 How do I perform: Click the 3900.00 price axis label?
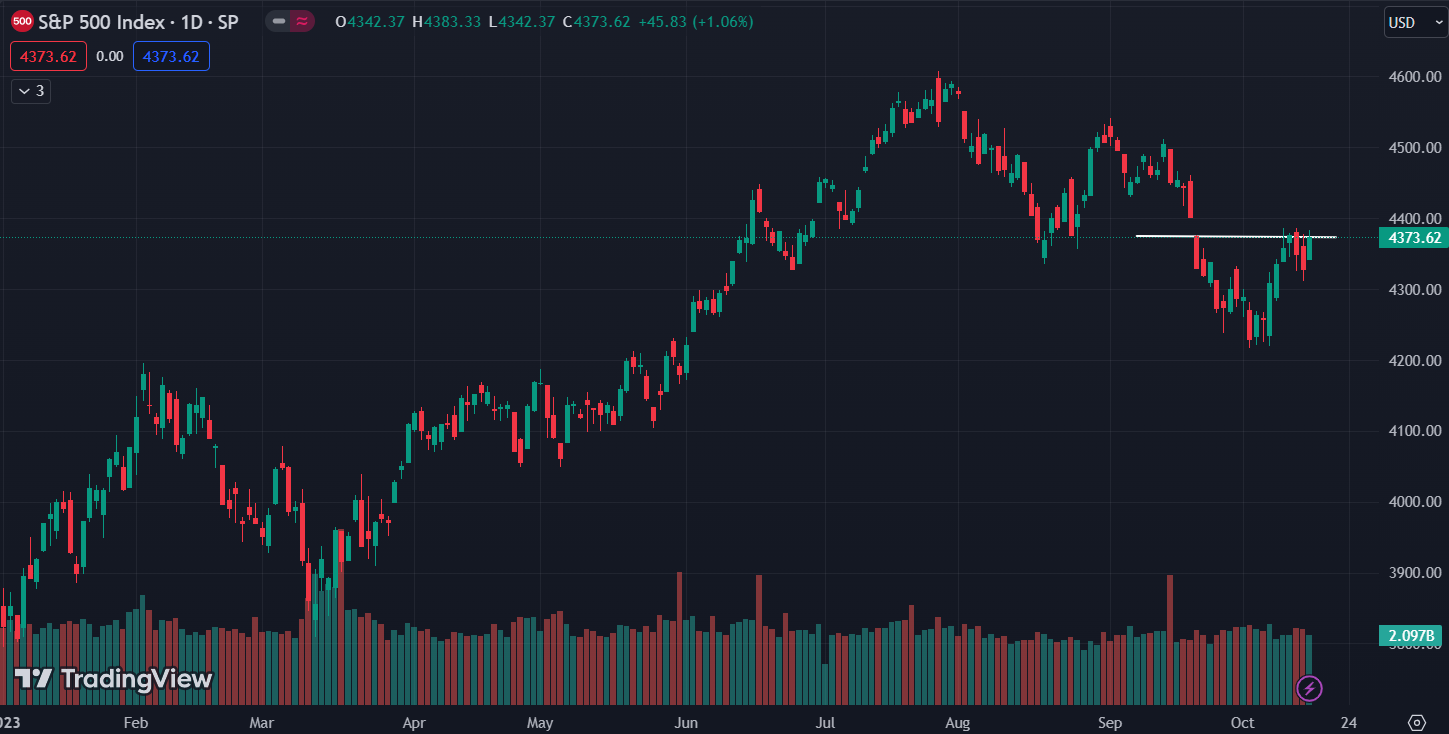pyautogui.click(x=1413, y=573)
